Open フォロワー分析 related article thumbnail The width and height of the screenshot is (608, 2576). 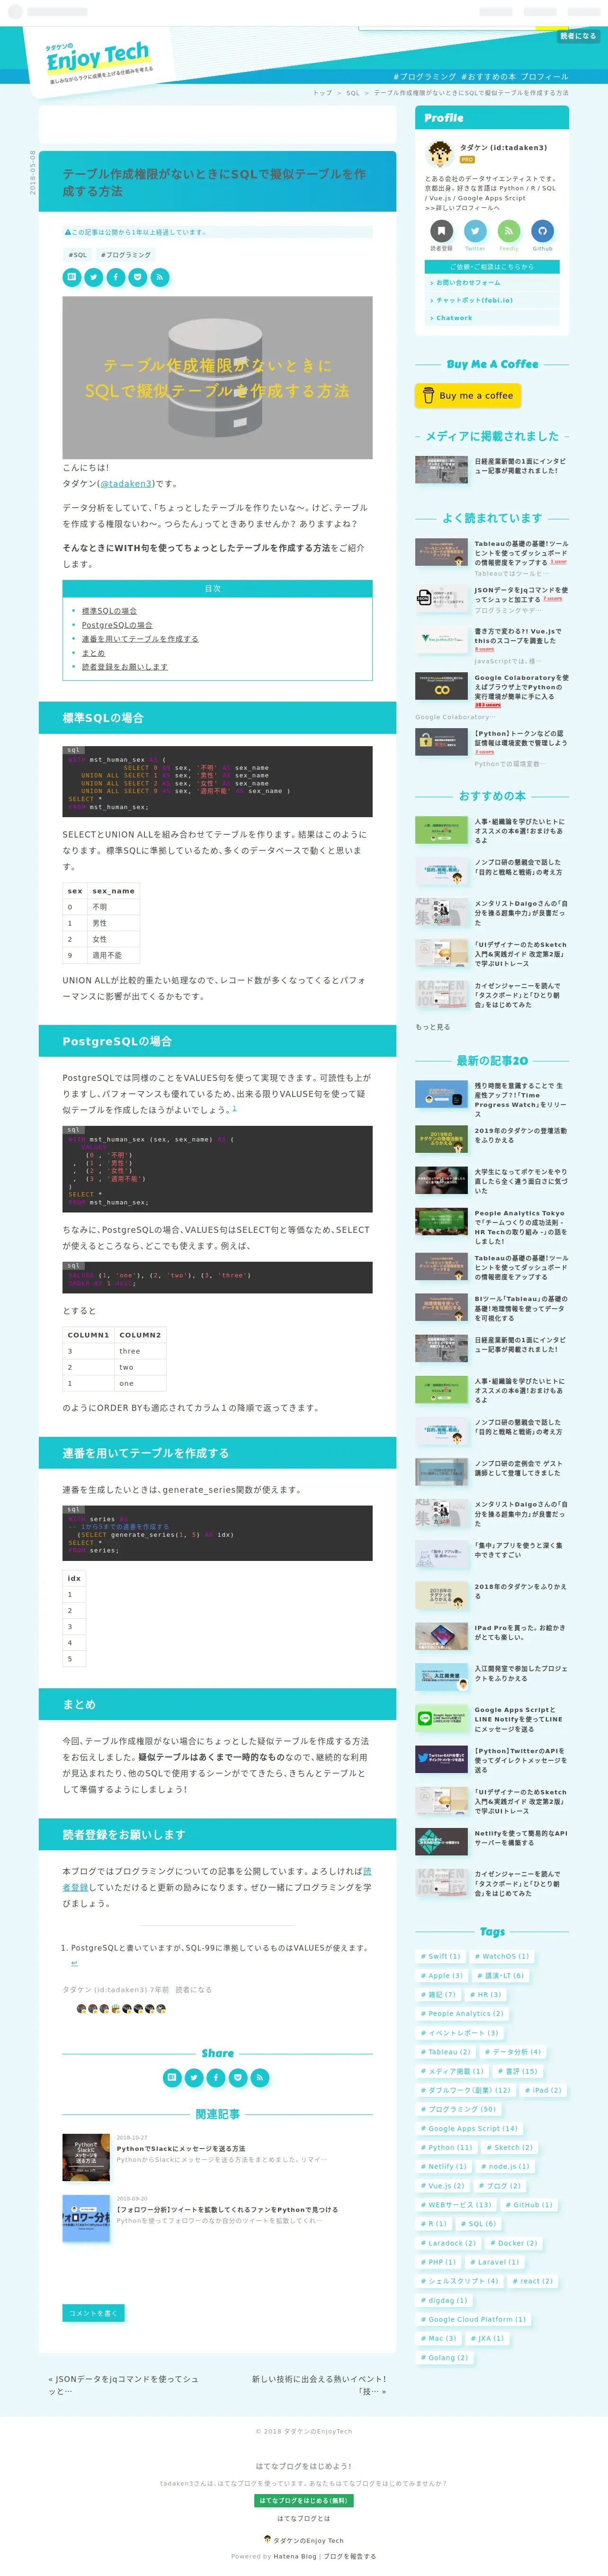click(x=86, y=2219)
